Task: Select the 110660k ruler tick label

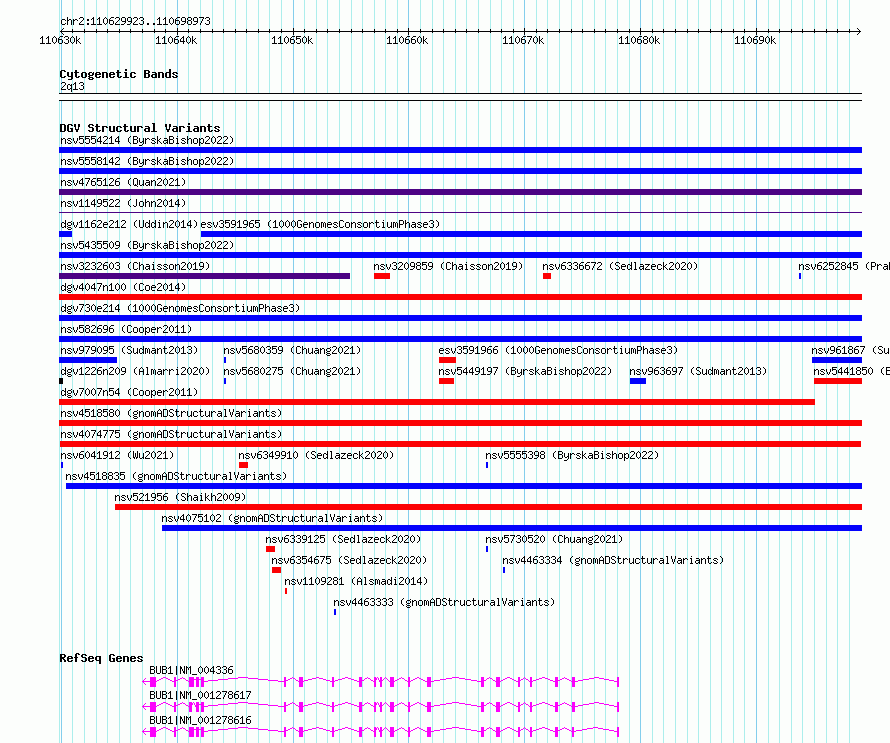Action: tap(408, 40)
